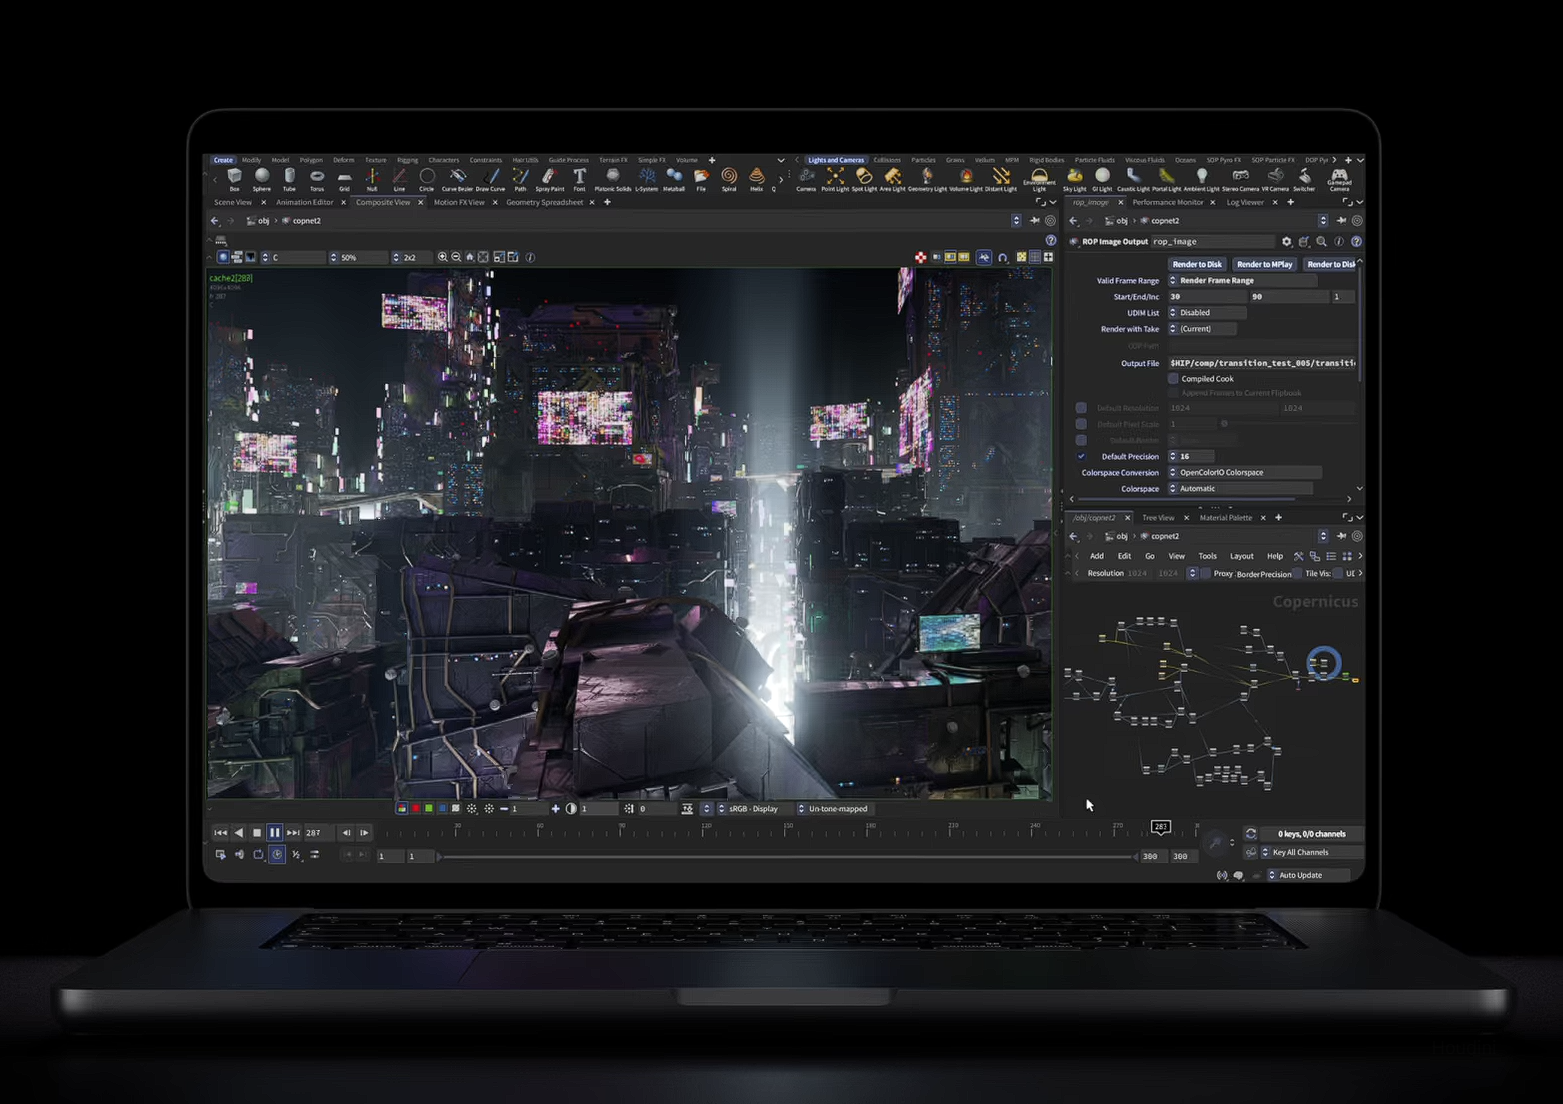Screen dimensions: 1563x1104
Task: Toggle the Proxy checkbox in the network editor
Action: pyautogui.click(x=1205, y=573)
